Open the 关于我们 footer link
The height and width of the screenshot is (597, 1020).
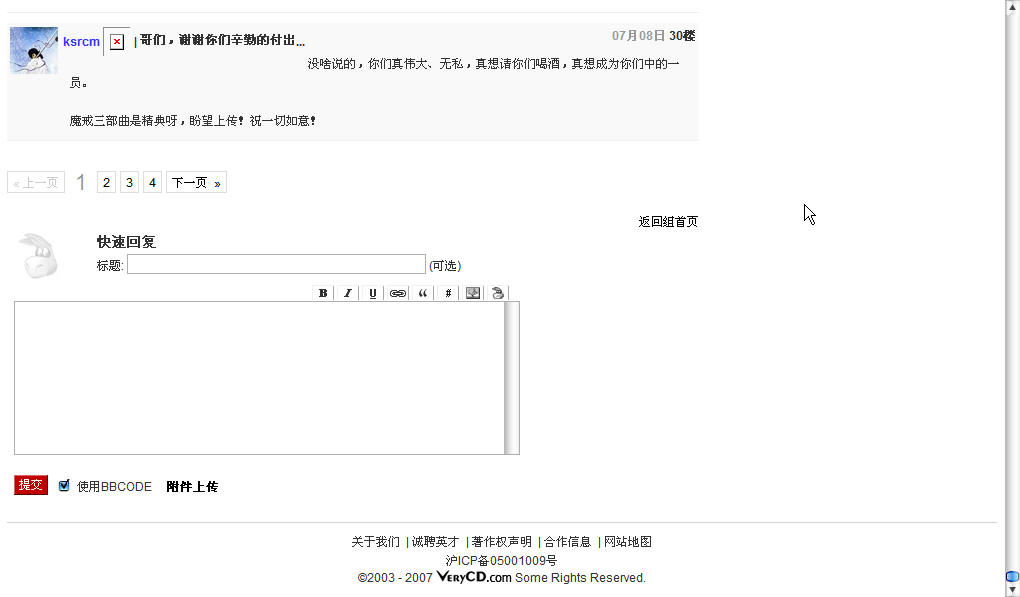[x=375, y=542]
